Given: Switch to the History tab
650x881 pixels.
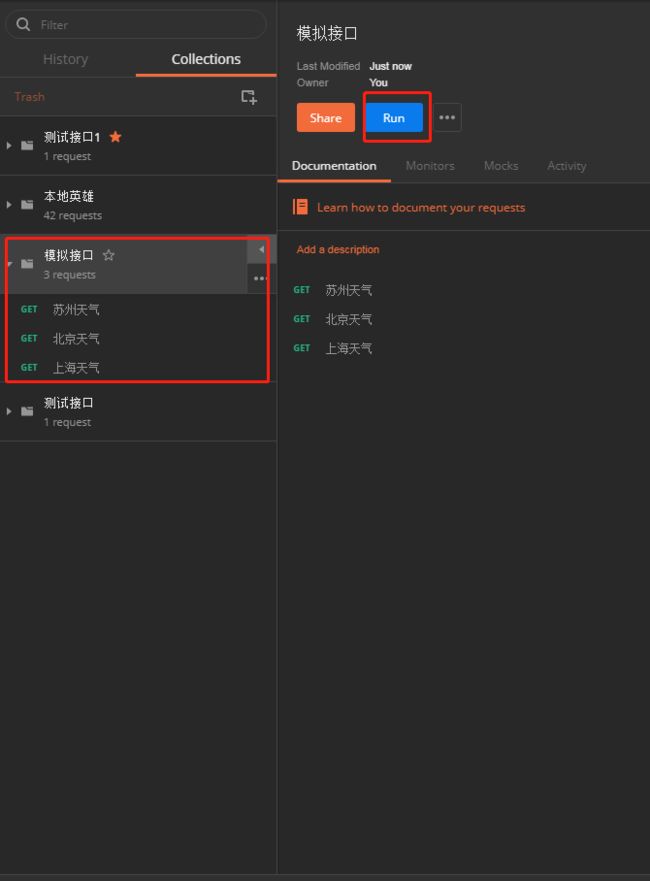Looking at the screenshot, I should [x=66, y=59].
